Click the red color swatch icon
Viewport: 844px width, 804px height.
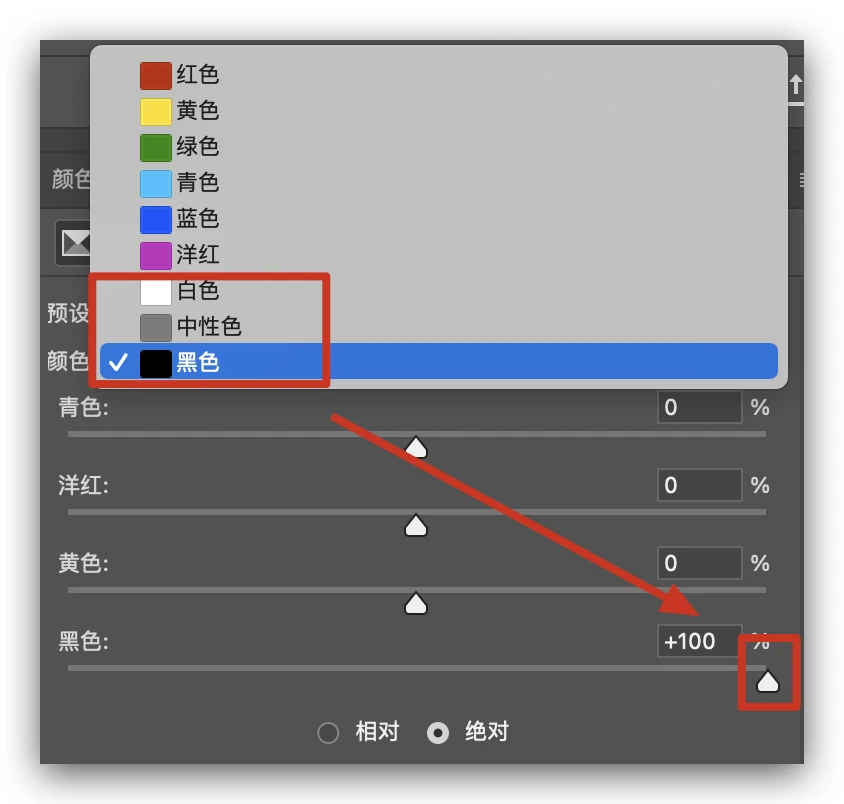[156, 75]
